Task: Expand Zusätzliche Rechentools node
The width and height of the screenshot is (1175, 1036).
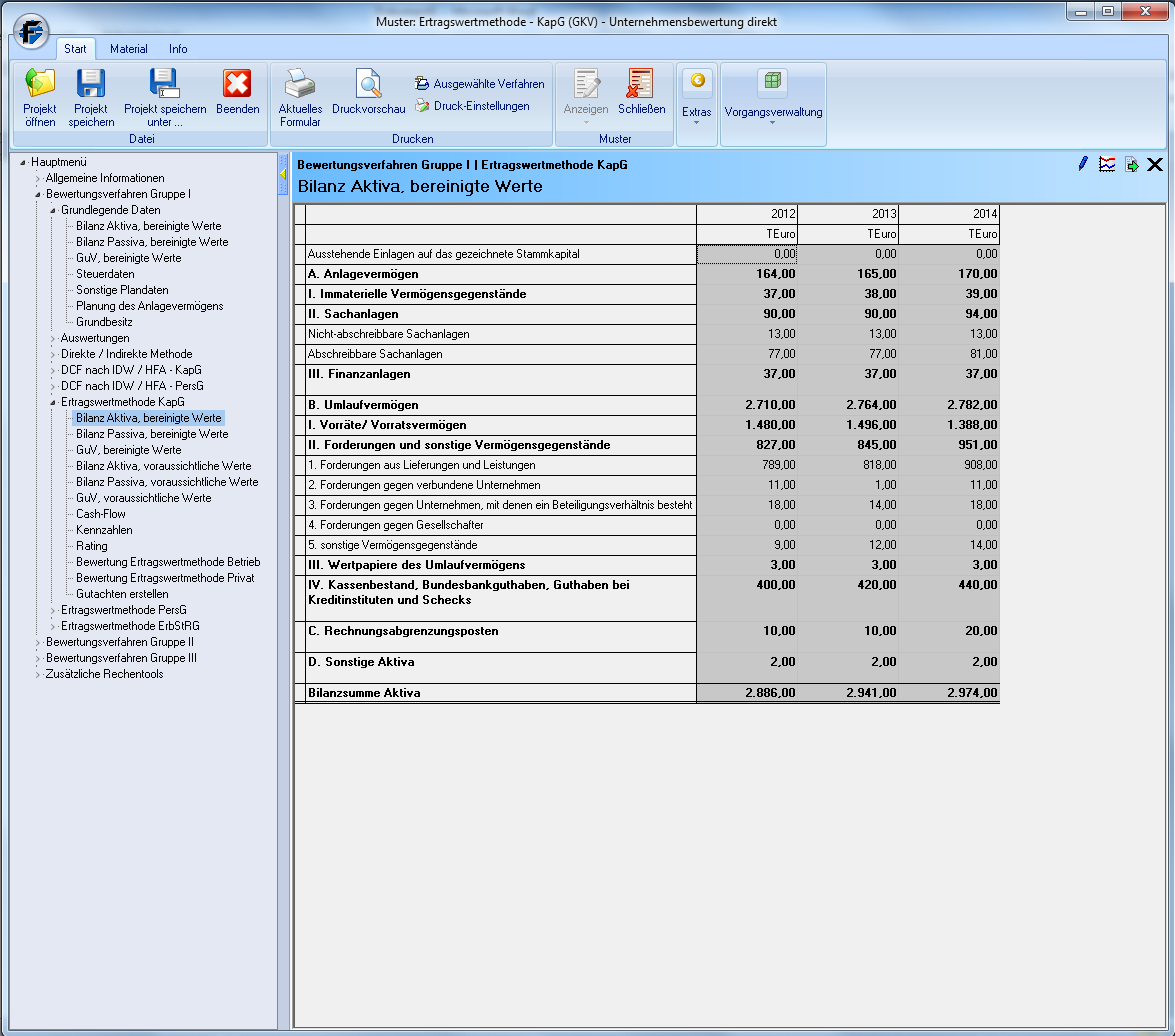Action: point(37,674)
